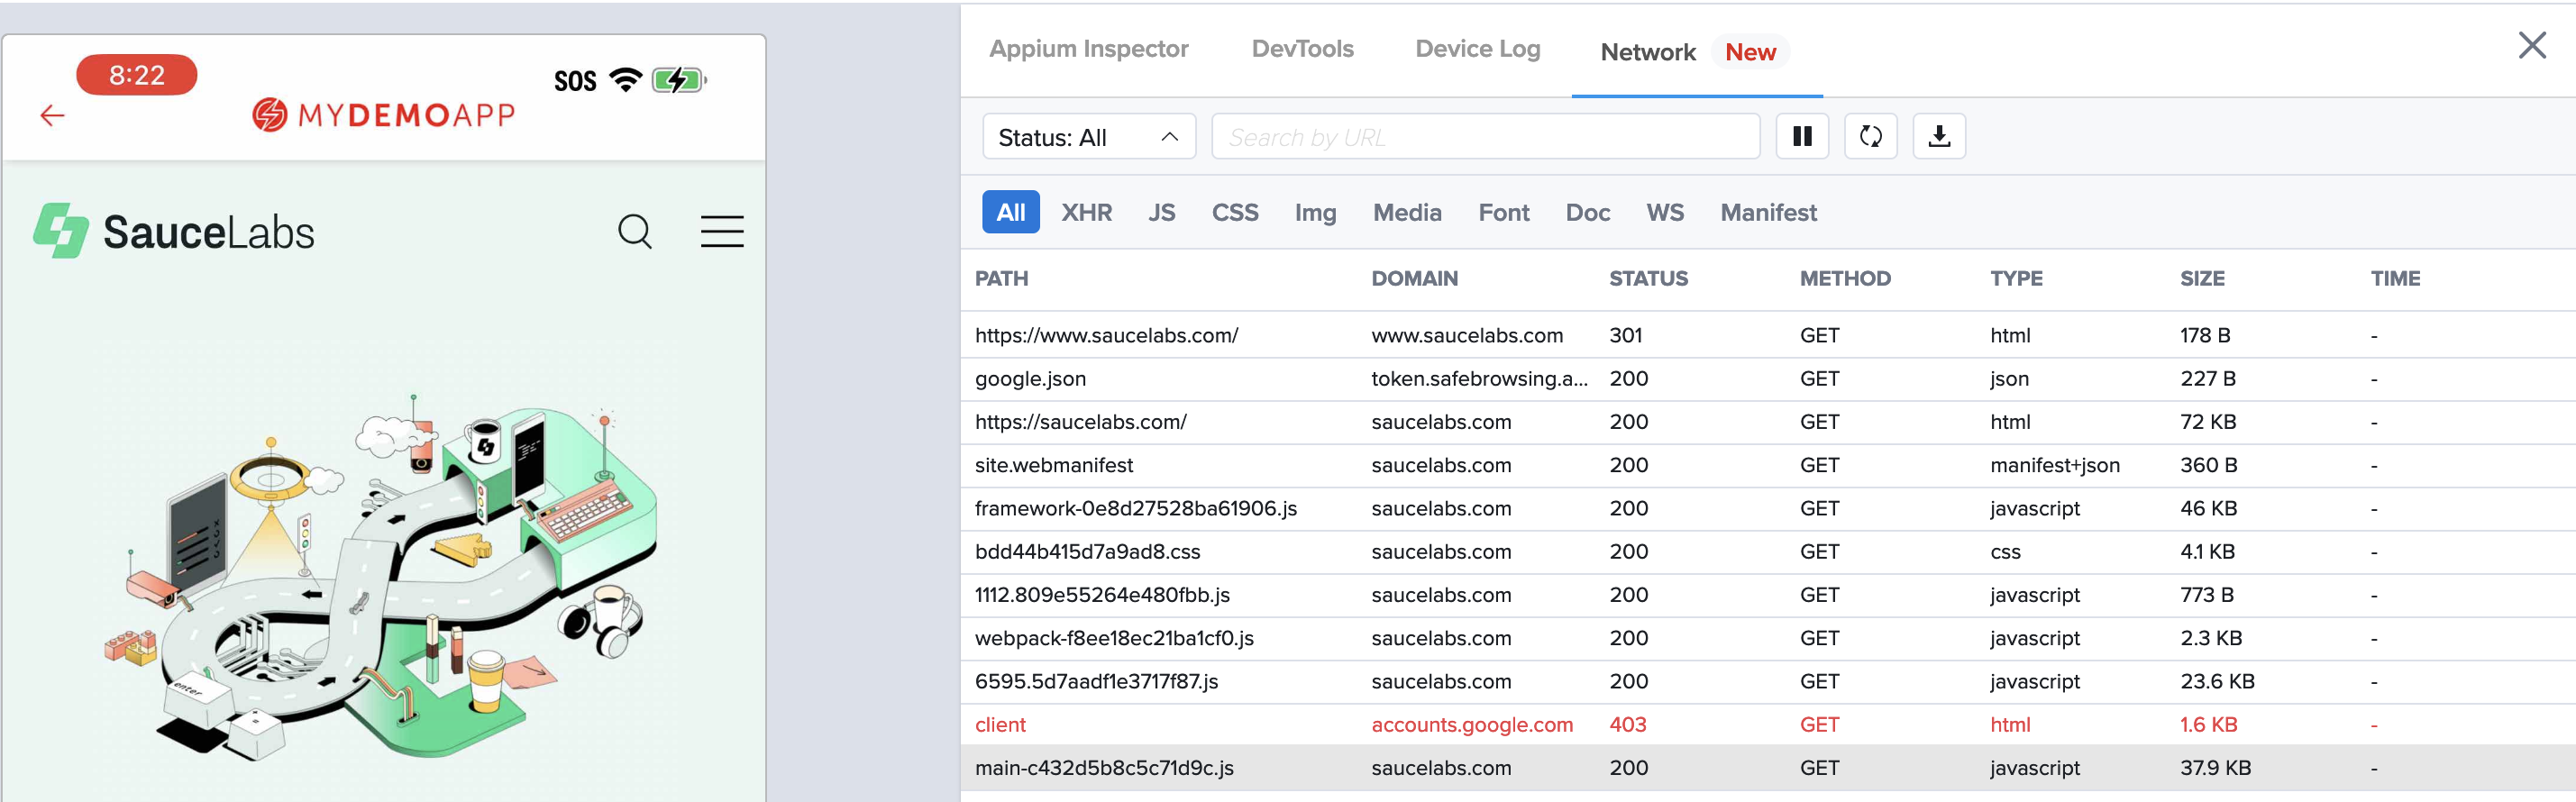Tap the MyDemoApp logo
2576x802 pixels.
click(383, 115)
